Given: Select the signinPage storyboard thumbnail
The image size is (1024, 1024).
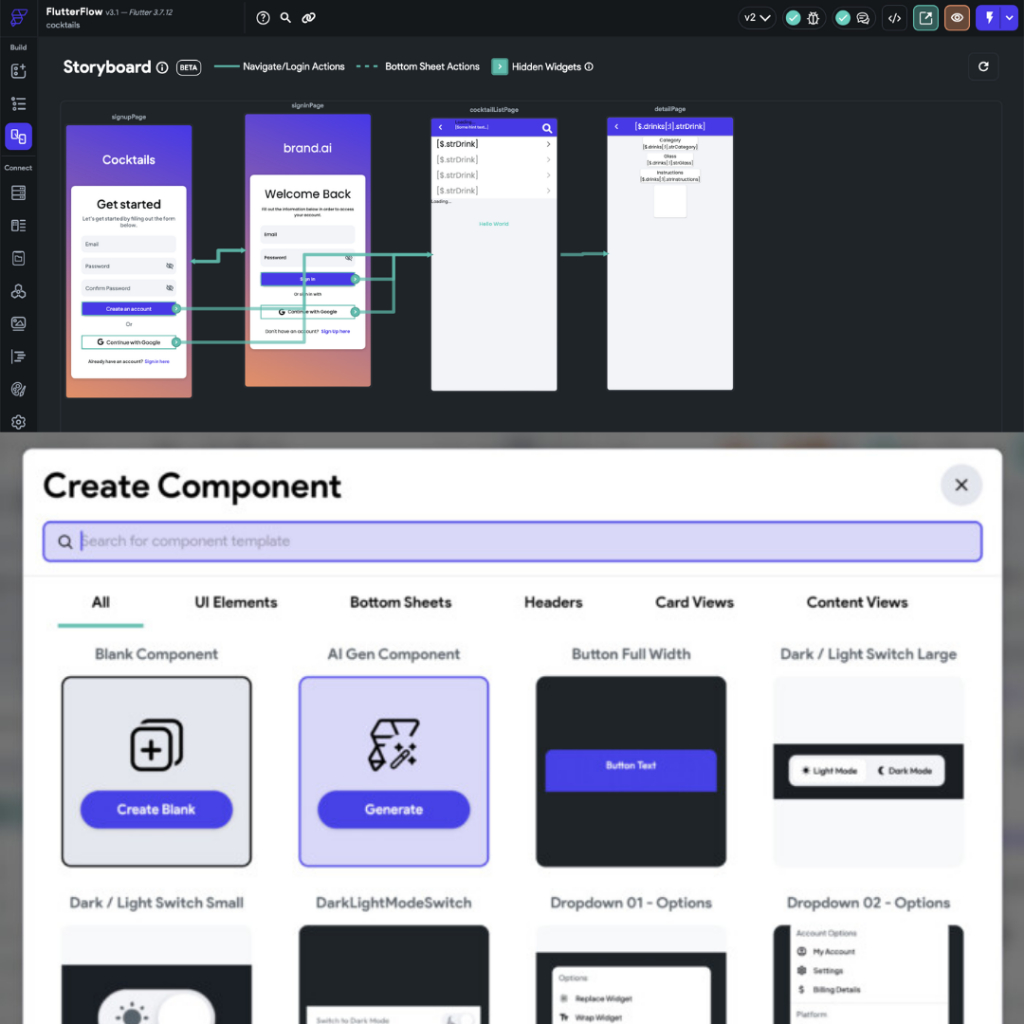Looking at the screenshot, I should tap(308, 250).
